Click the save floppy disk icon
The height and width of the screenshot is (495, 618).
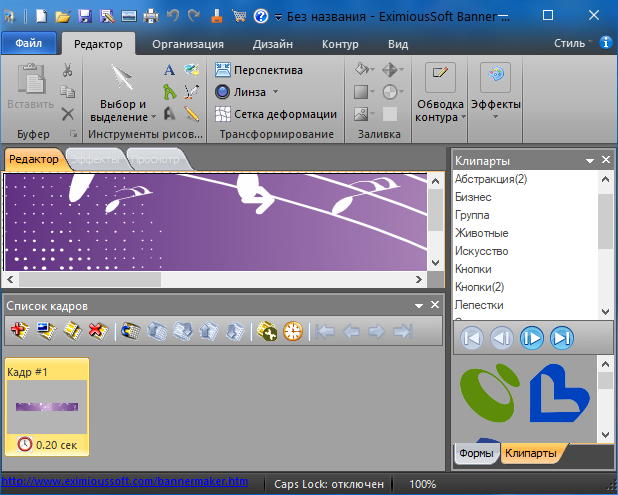[x=85, y=16]
